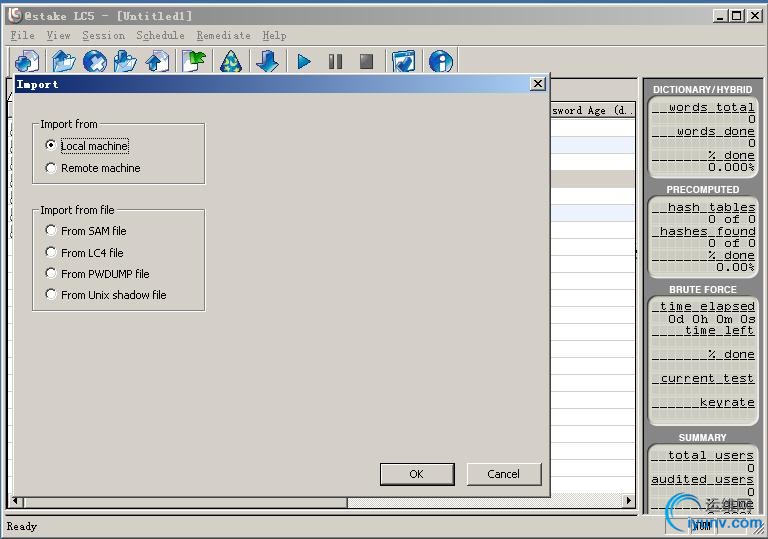This screenshot has width=768, height=539.
Task: Click the Open Session folder icon
Action: pyautogui.click(x=64, y=62)
